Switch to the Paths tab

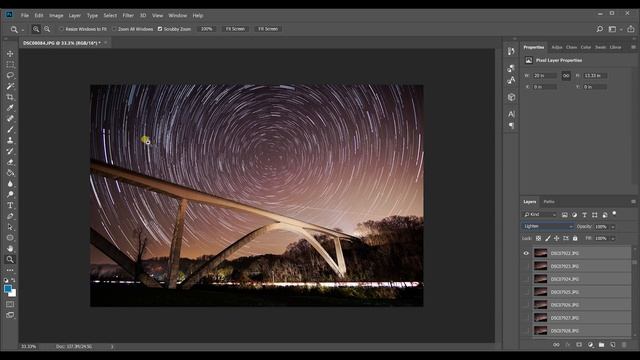[x=549, y=202]
